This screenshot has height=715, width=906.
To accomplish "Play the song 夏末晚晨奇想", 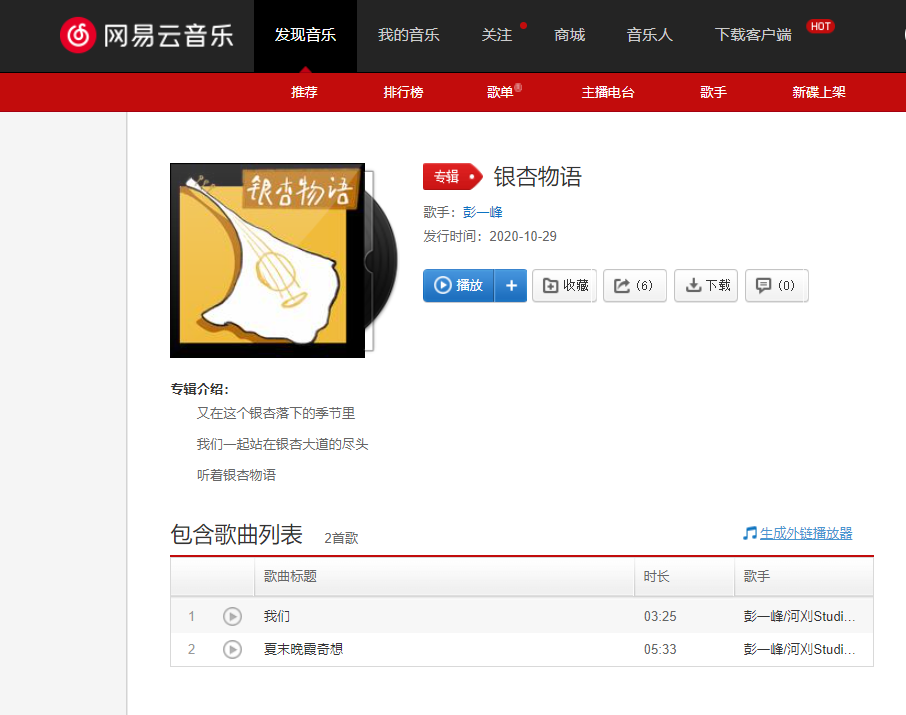I will 232,650.
